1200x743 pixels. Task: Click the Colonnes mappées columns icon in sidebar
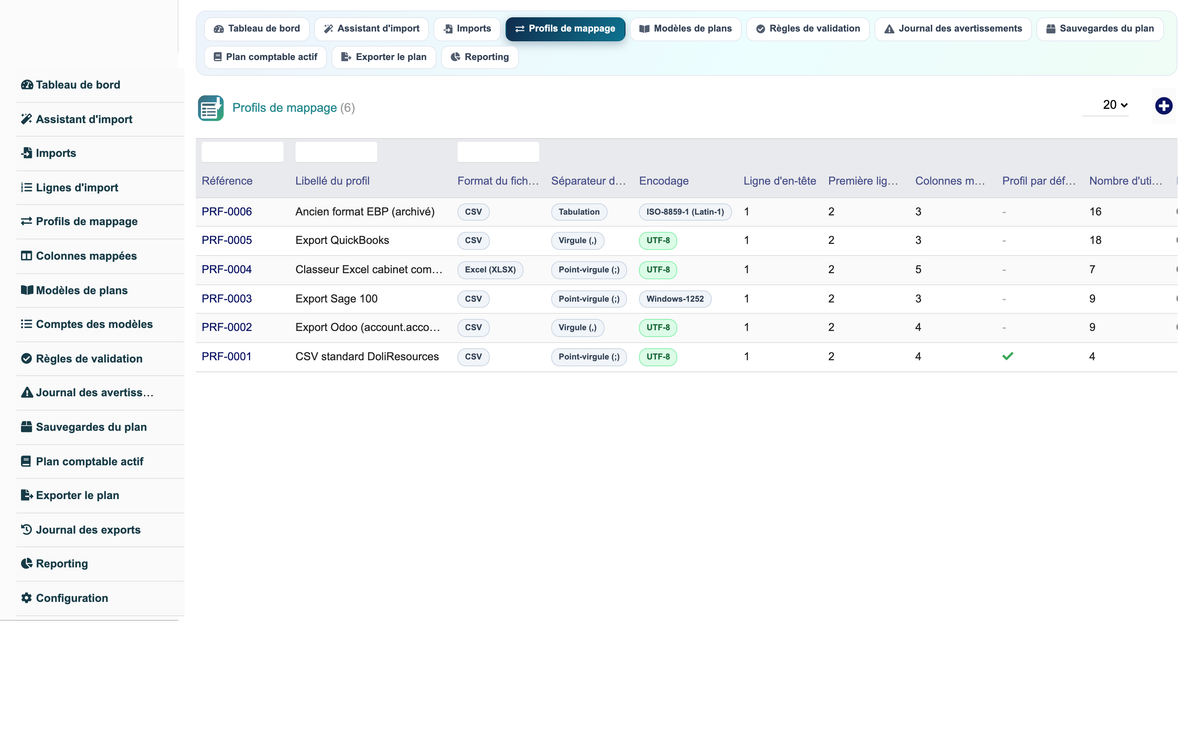tap(27, 256)
